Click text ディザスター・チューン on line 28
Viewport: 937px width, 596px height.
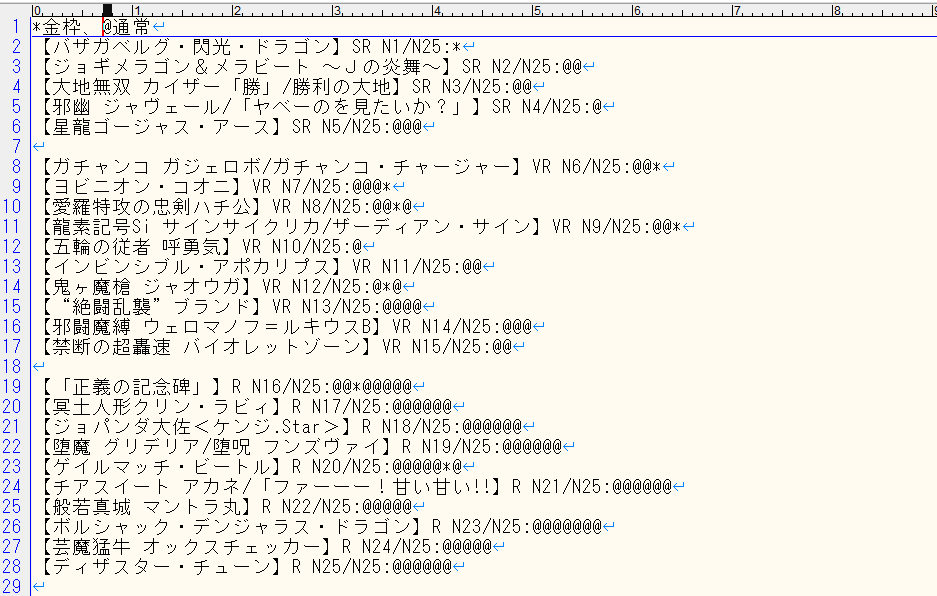click(161, 567)
